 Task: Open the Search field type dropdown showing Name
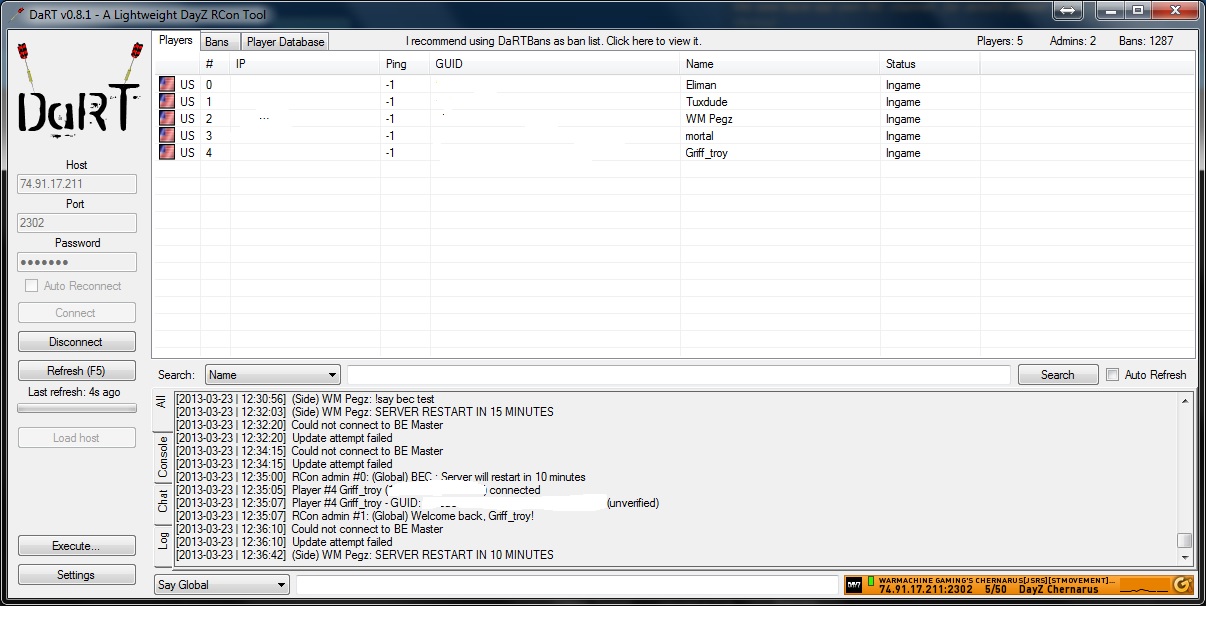[273, 375]
